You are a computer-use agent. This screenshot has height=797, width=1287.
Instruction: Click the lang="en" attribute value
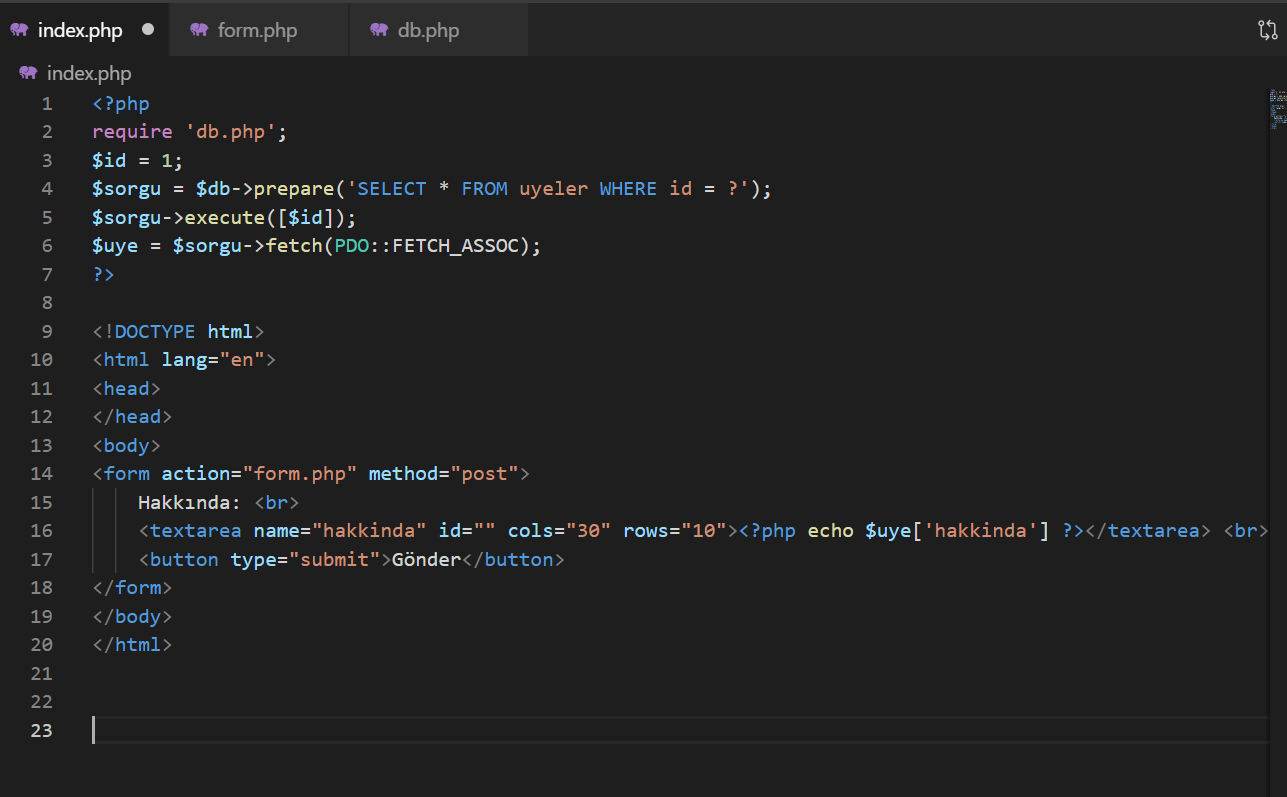tap(242, 360)
